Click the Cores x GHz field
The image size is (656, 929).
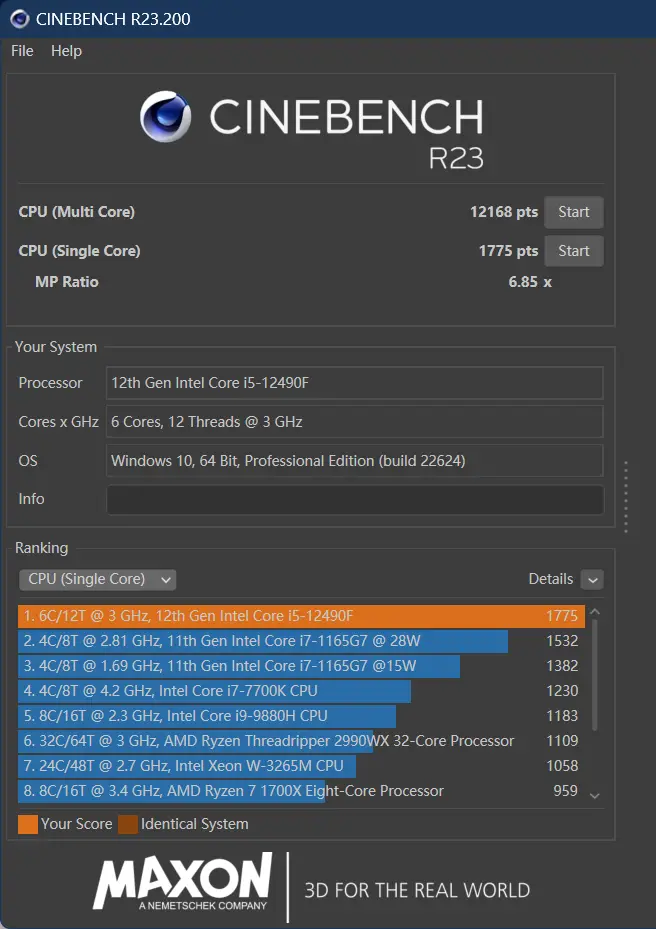354,422
